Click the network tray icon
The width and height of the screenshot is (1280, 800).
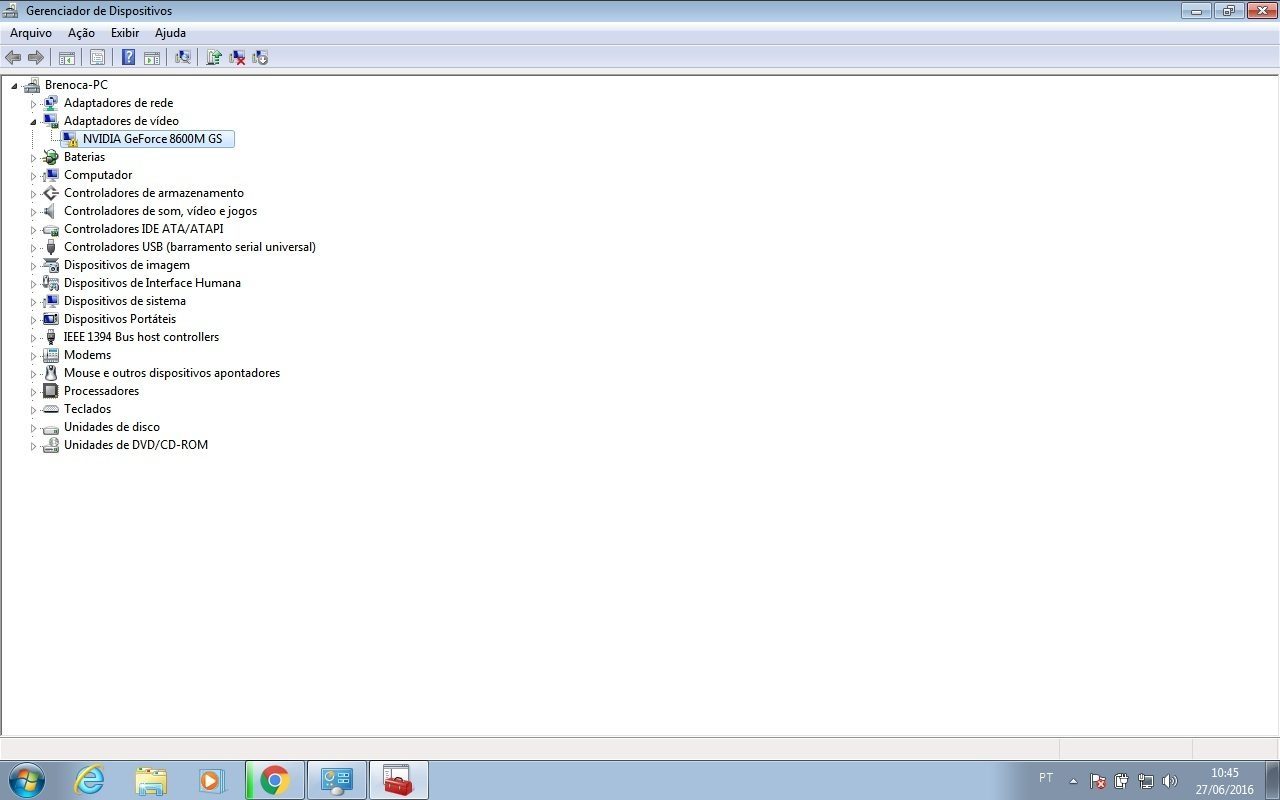[x=1146, y=781]
